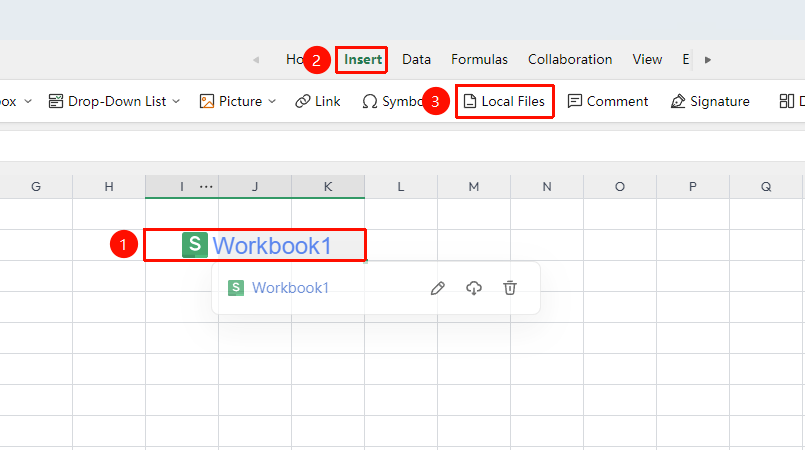This screenshot has width=805, height=450.
Task: Click the Signature pen icon
Action: (x=678, y=102)
